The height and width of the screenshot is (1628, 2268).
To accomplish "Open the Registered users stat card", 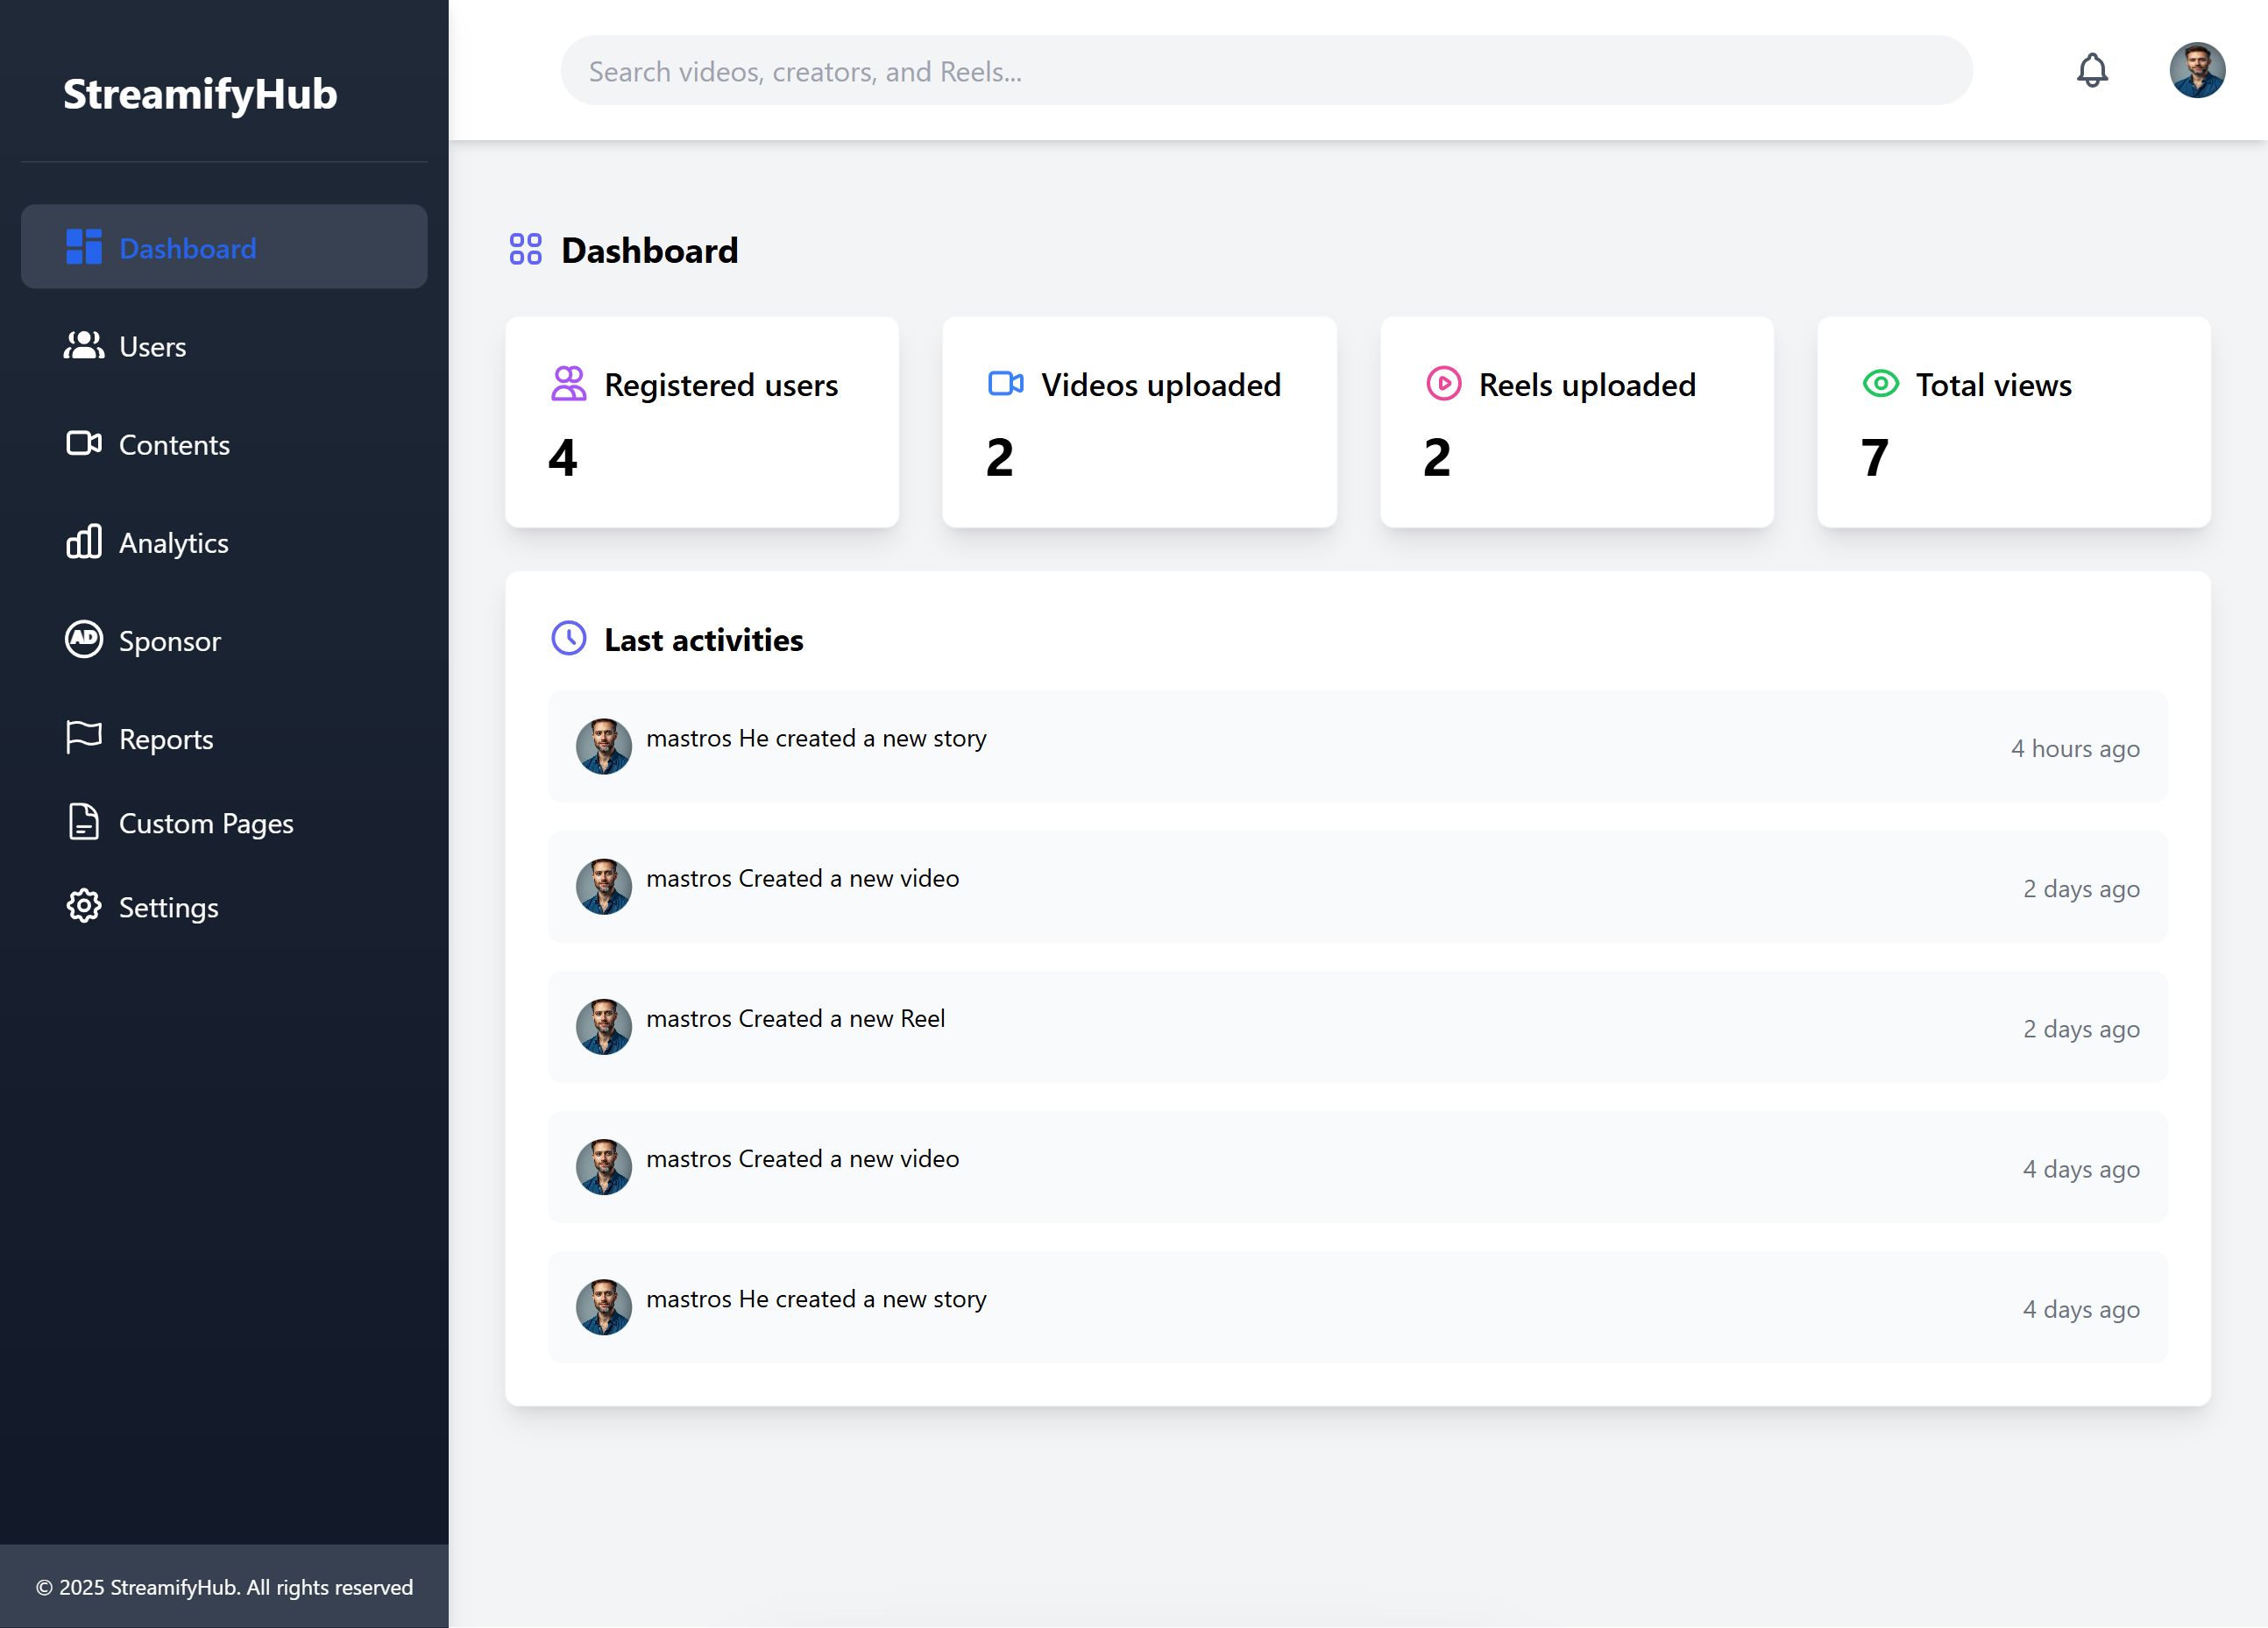I will pyautogui.click(x=702, y=422).
